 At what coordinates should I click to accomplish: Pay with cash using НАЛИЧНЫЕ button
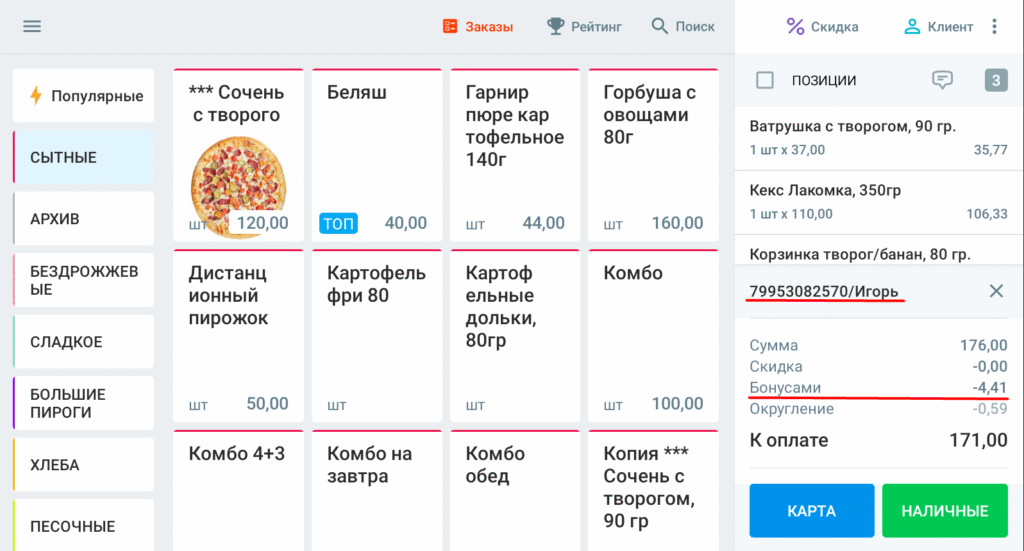(x=945, y=511)
